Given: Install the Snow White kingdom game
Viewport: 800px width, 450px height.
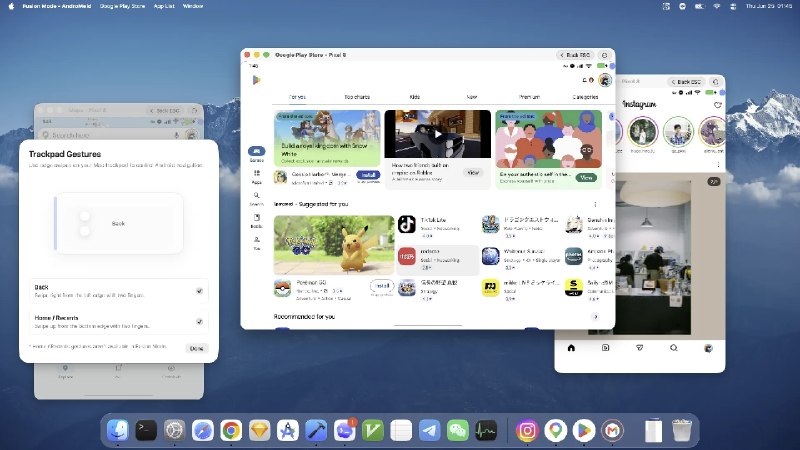Looking at the screenshot, I should coord(368,175).
